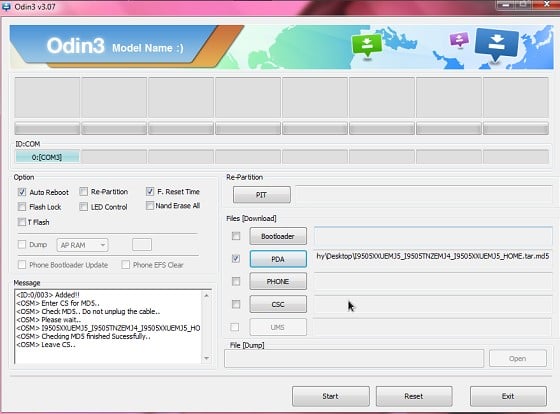Start the flashing with Start button
The image size is (560, 414).
(x=330, y=396)
